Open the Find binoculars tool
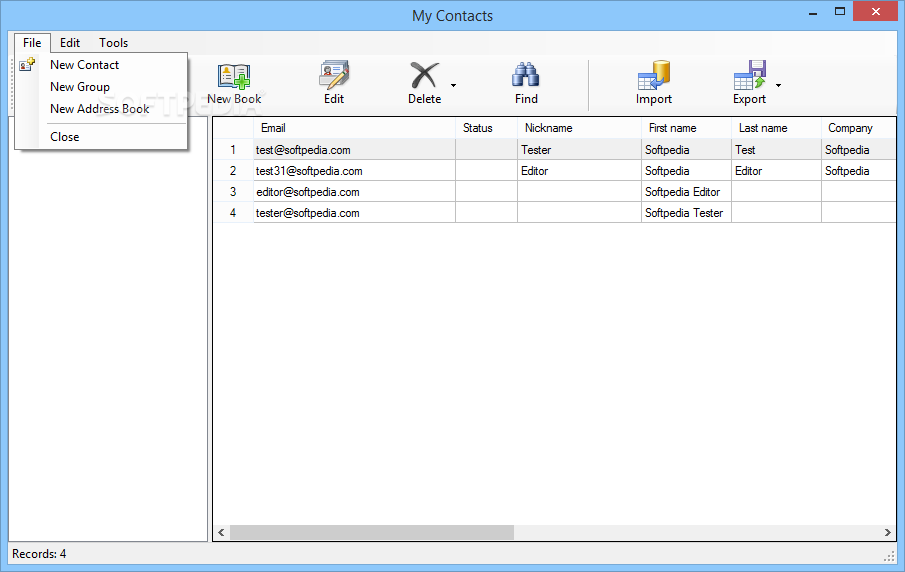The width and height of the screenshot is (905, 572). (525, 75)
